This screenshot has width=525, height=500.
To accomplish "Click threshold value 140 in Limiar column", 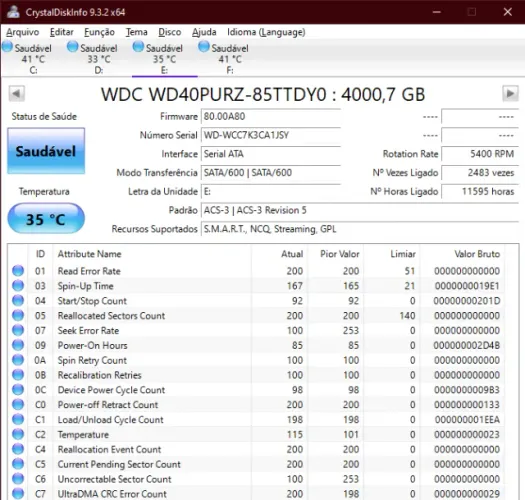I will [x=407, y=315].
